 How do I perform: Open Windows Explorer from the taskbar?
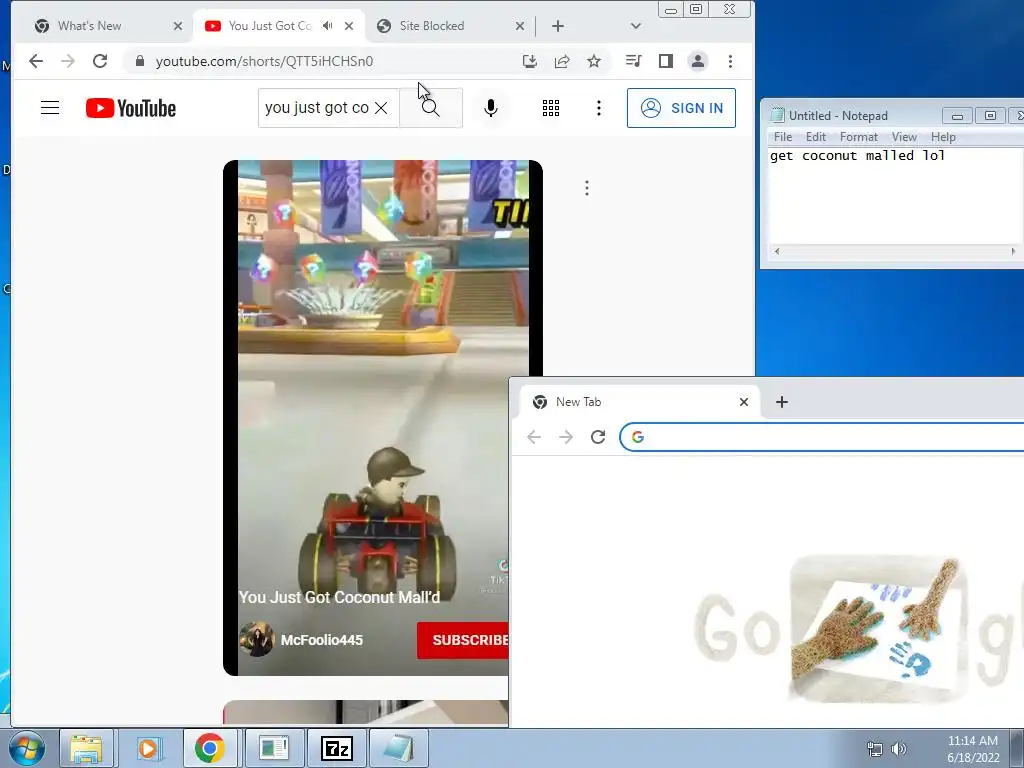pos(86,748)
